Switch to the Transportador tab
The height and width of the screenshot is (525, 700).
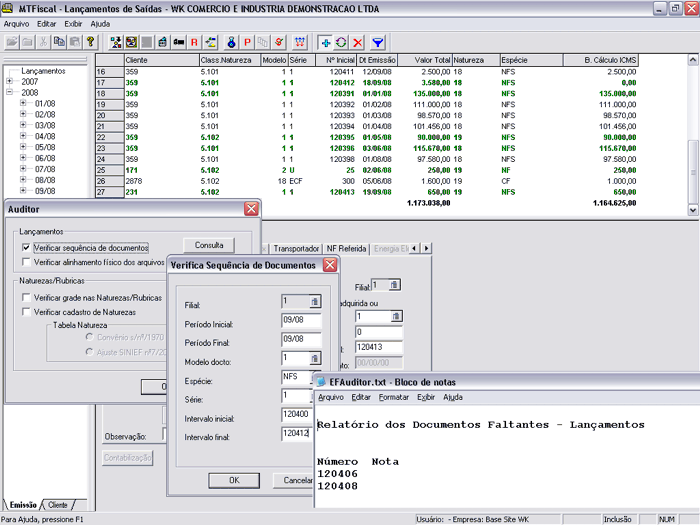(296, 248)
